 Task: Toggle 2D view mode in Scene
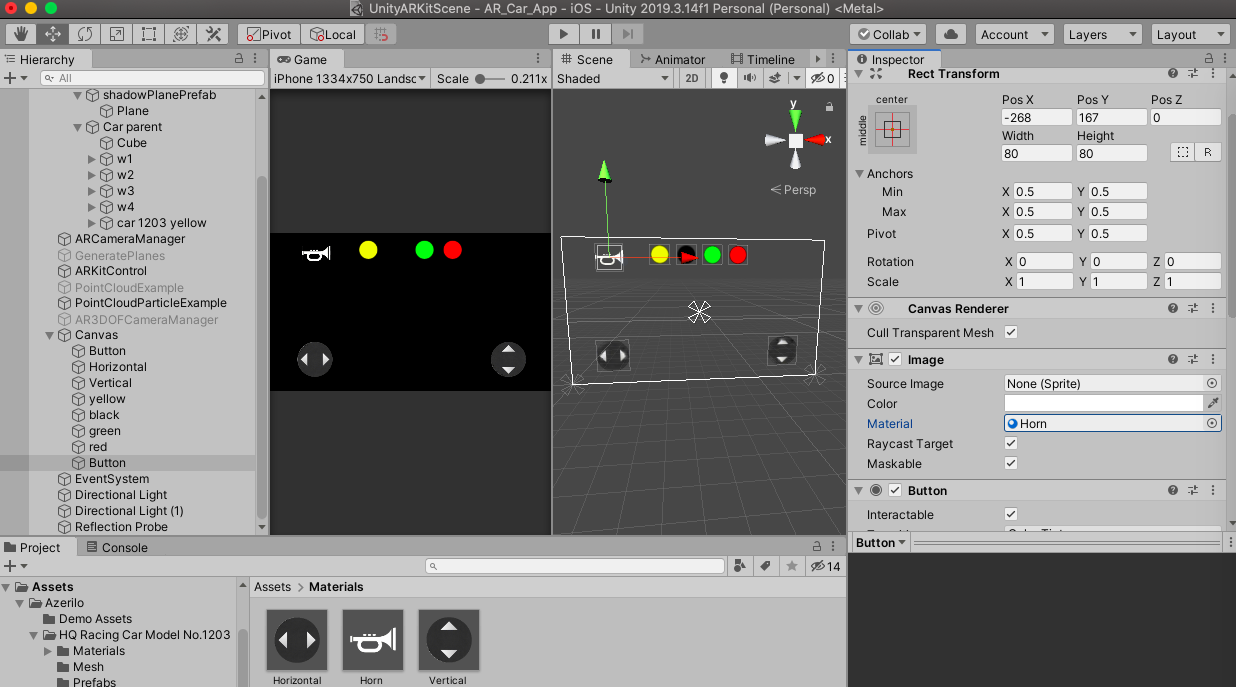coord(691,78)
